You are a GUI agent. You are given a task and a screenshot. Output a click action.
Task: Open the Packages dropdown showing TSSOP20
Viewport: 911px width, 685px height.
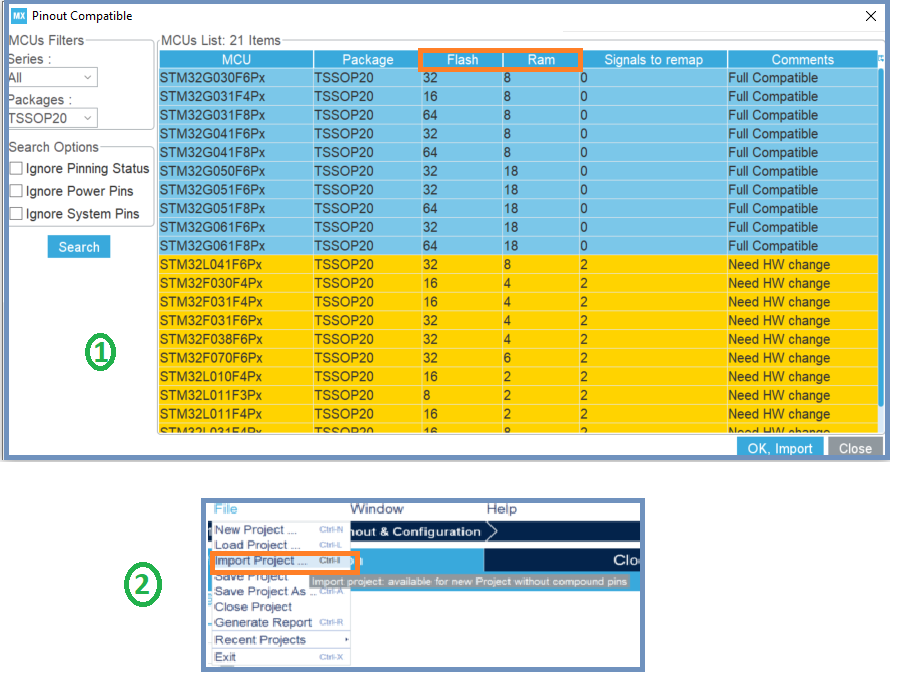tap(53, 118)
